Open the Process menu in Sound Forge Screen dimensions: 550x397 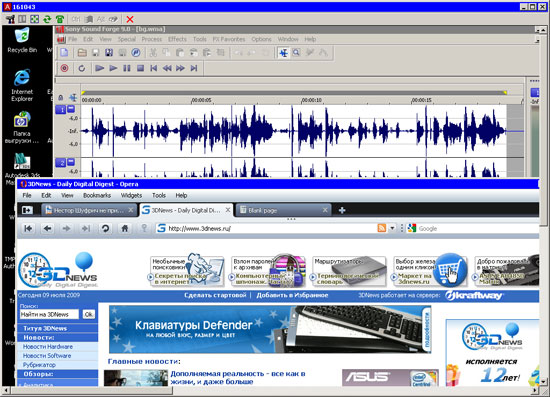tap(152, 39)
